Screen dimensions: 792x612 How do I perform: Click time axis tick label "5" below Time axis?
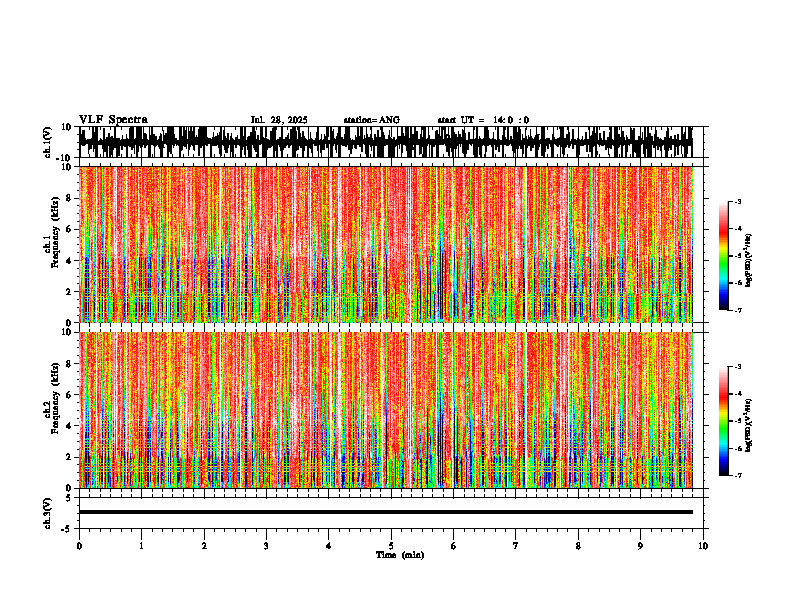click(x=391, y=546)
